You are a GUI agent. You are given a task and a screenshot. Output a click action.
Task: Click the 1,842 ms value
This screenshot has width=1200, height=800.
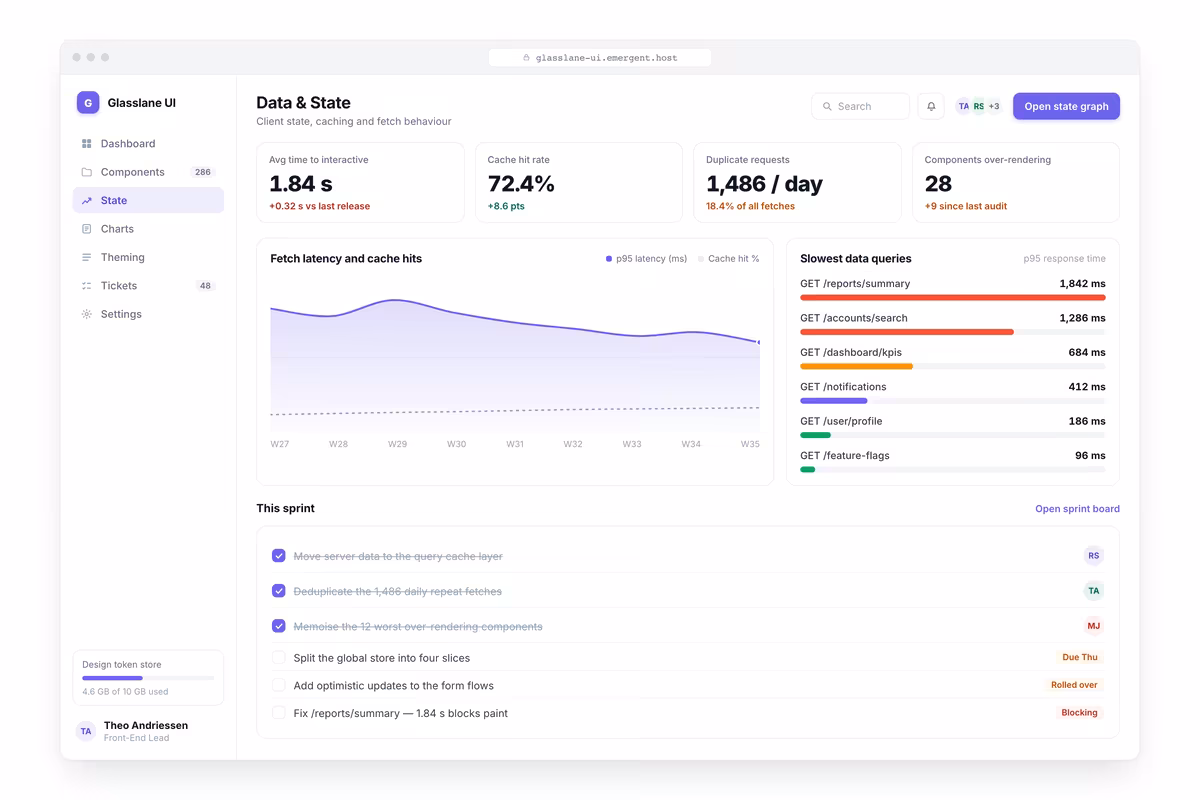click(x=1082, y=284)
